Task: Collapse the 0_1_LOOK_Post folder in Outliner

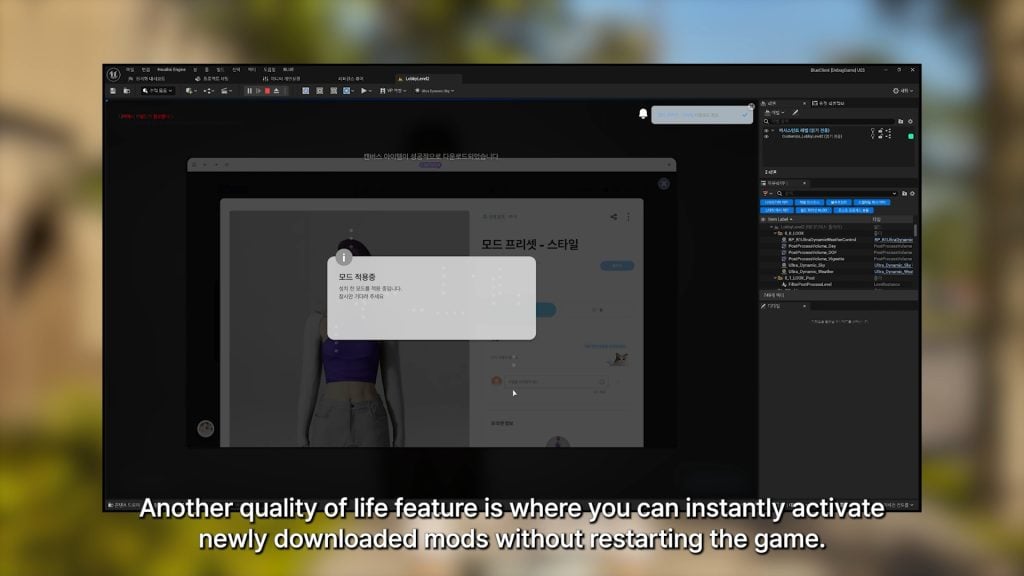Action: click(774, 278)
